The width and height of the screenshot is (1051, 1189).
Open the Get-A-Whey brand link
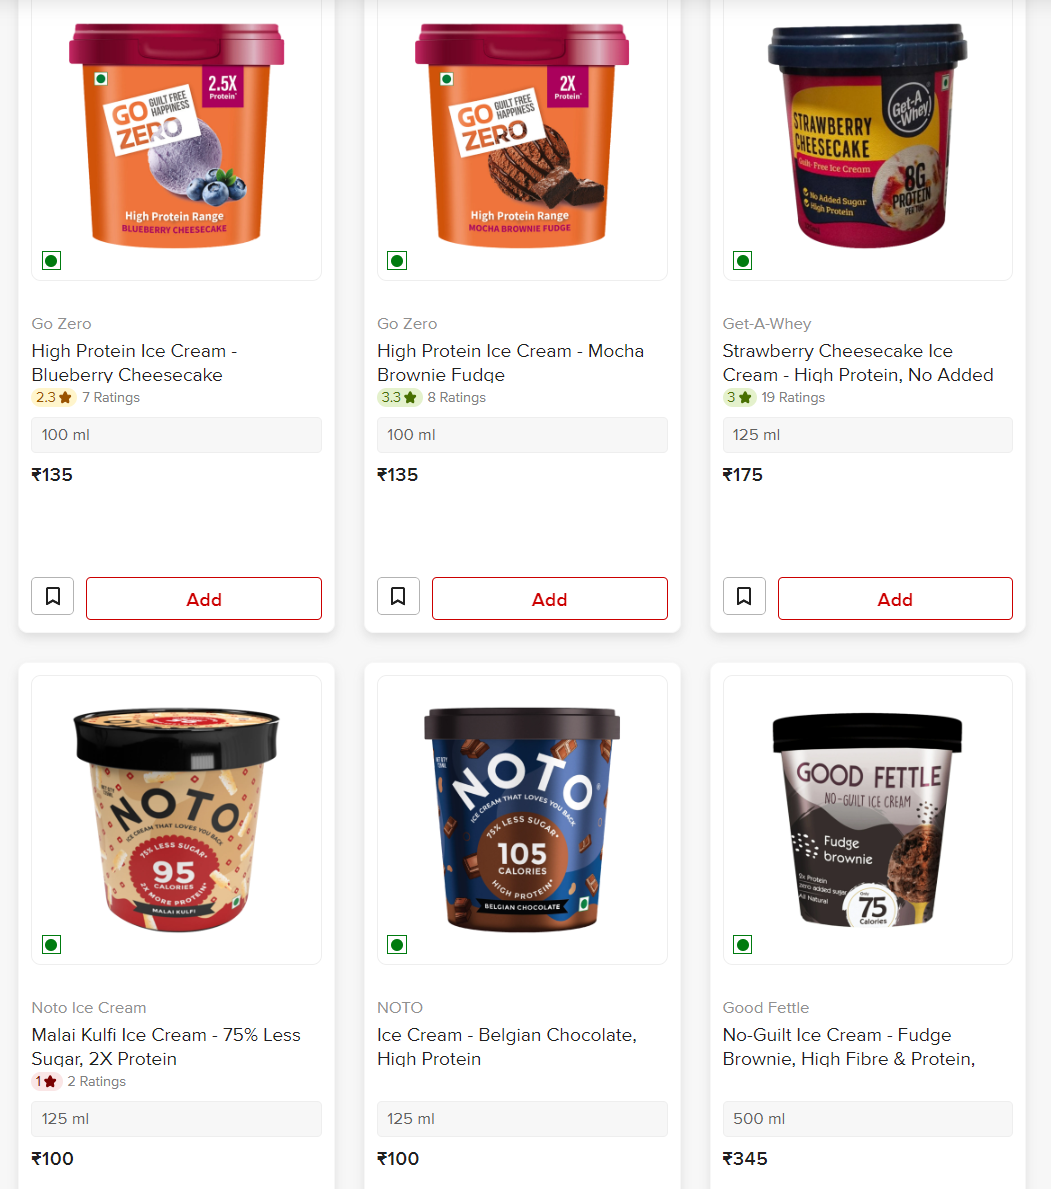coord(767,324)
